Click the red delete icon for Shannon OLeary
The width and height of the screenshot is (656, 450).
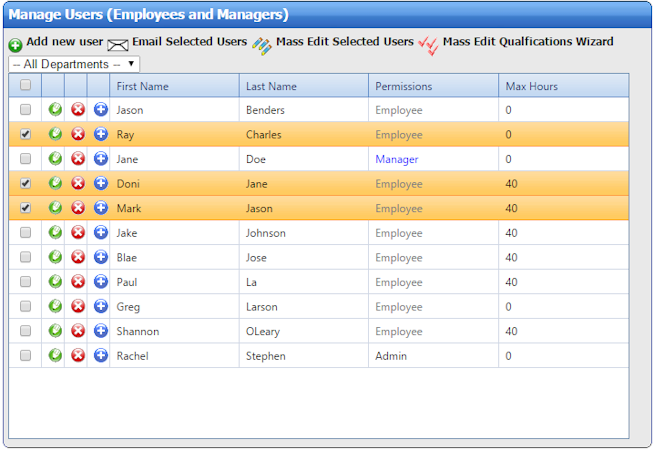tap(78, 331)
